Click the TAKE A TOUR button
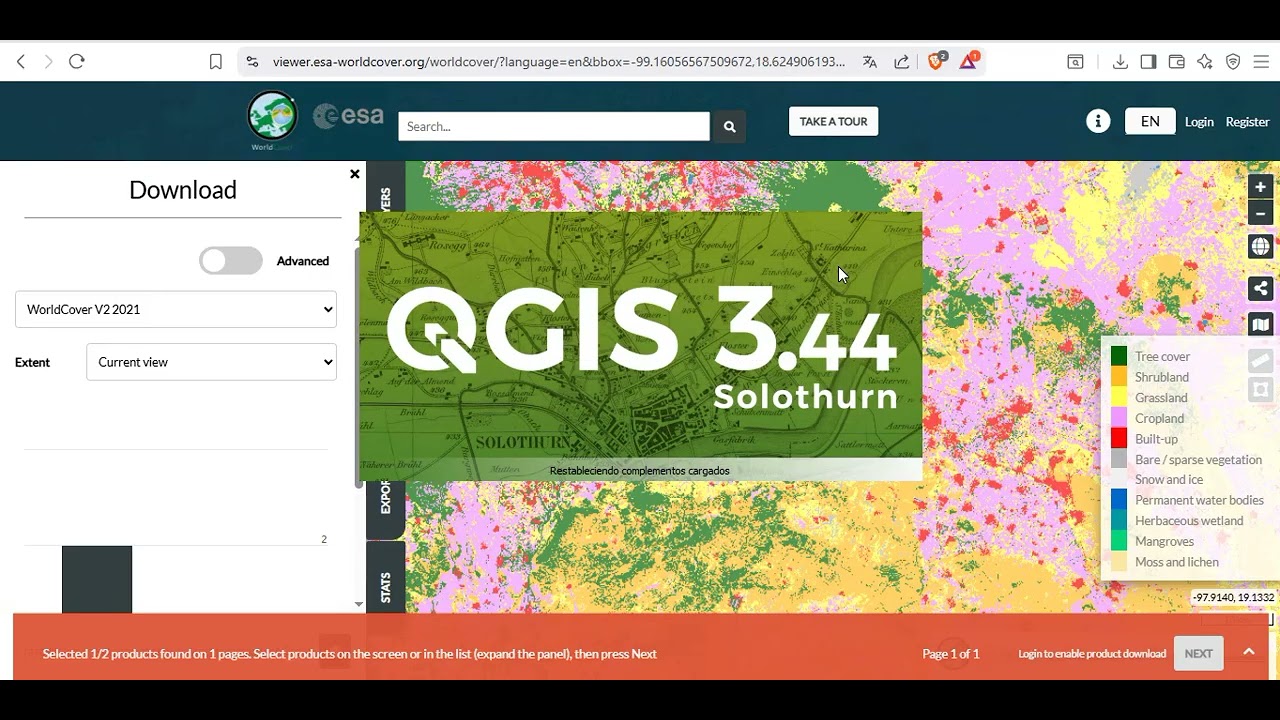Viewport: 1280px width, 720px height. point(833,121)
